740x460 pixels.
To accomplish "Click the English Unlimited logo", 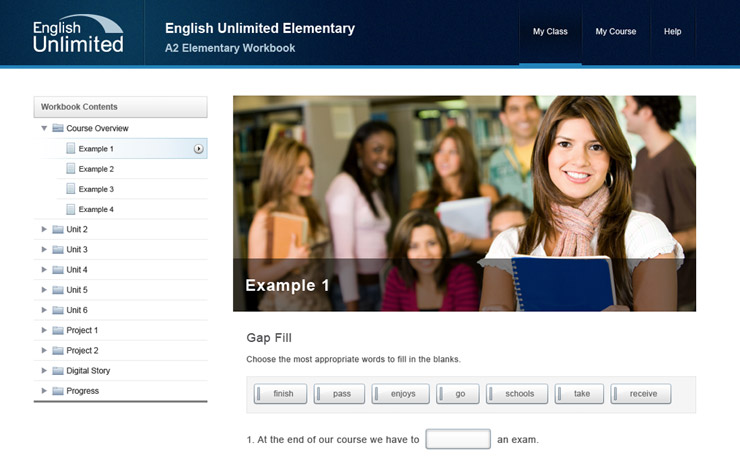I will tap(78, 33).
